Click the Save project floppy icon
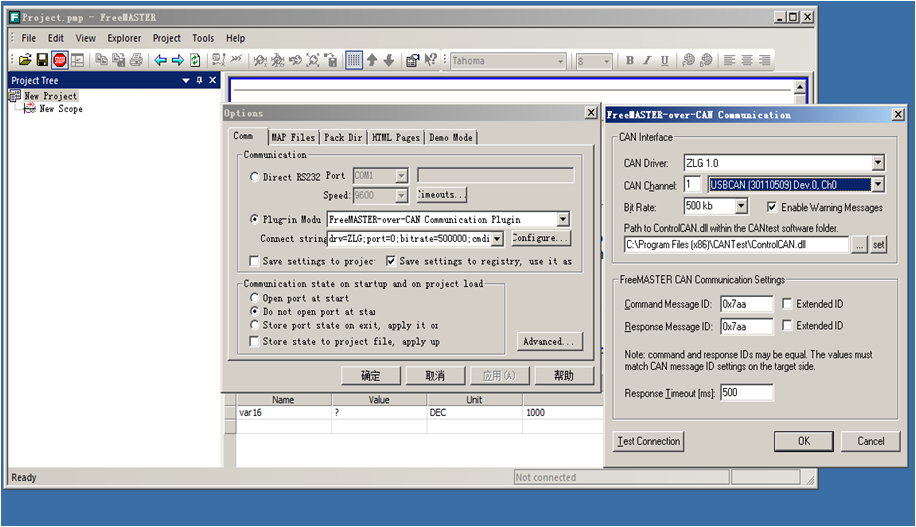Viewport: 916px width, 527px height. point(41,60)
